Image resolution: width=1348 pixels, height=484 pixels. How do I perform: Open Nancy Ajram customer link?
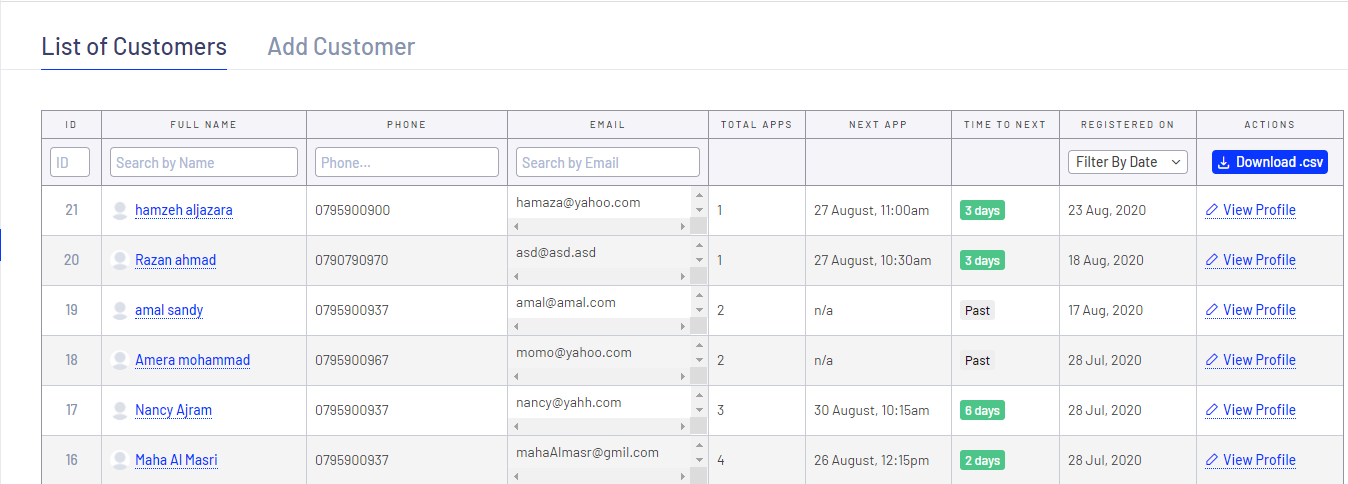pyautogui.click(x=174, y=410)
